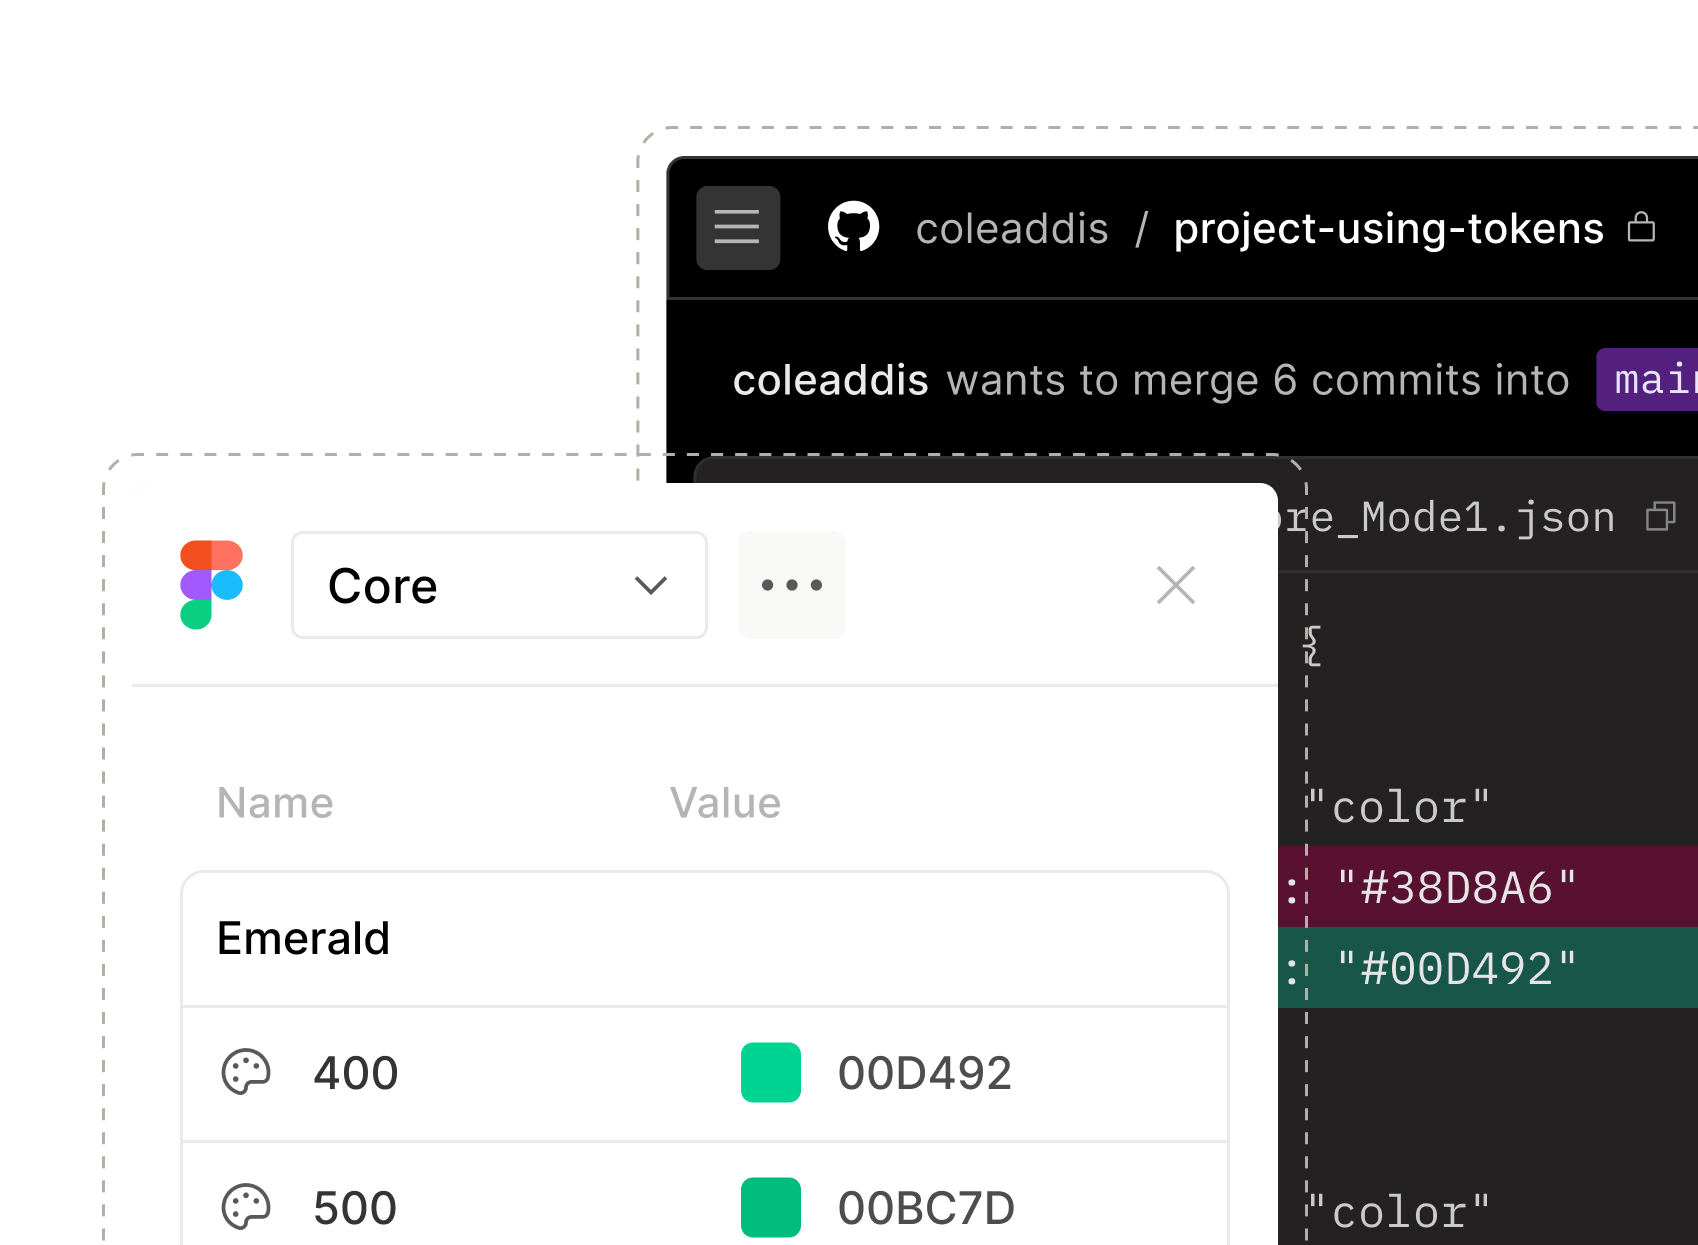Click the lock icon beside project-using-tokens
Viewport: 1698px width, 1245px height.
click(1641, 227)
